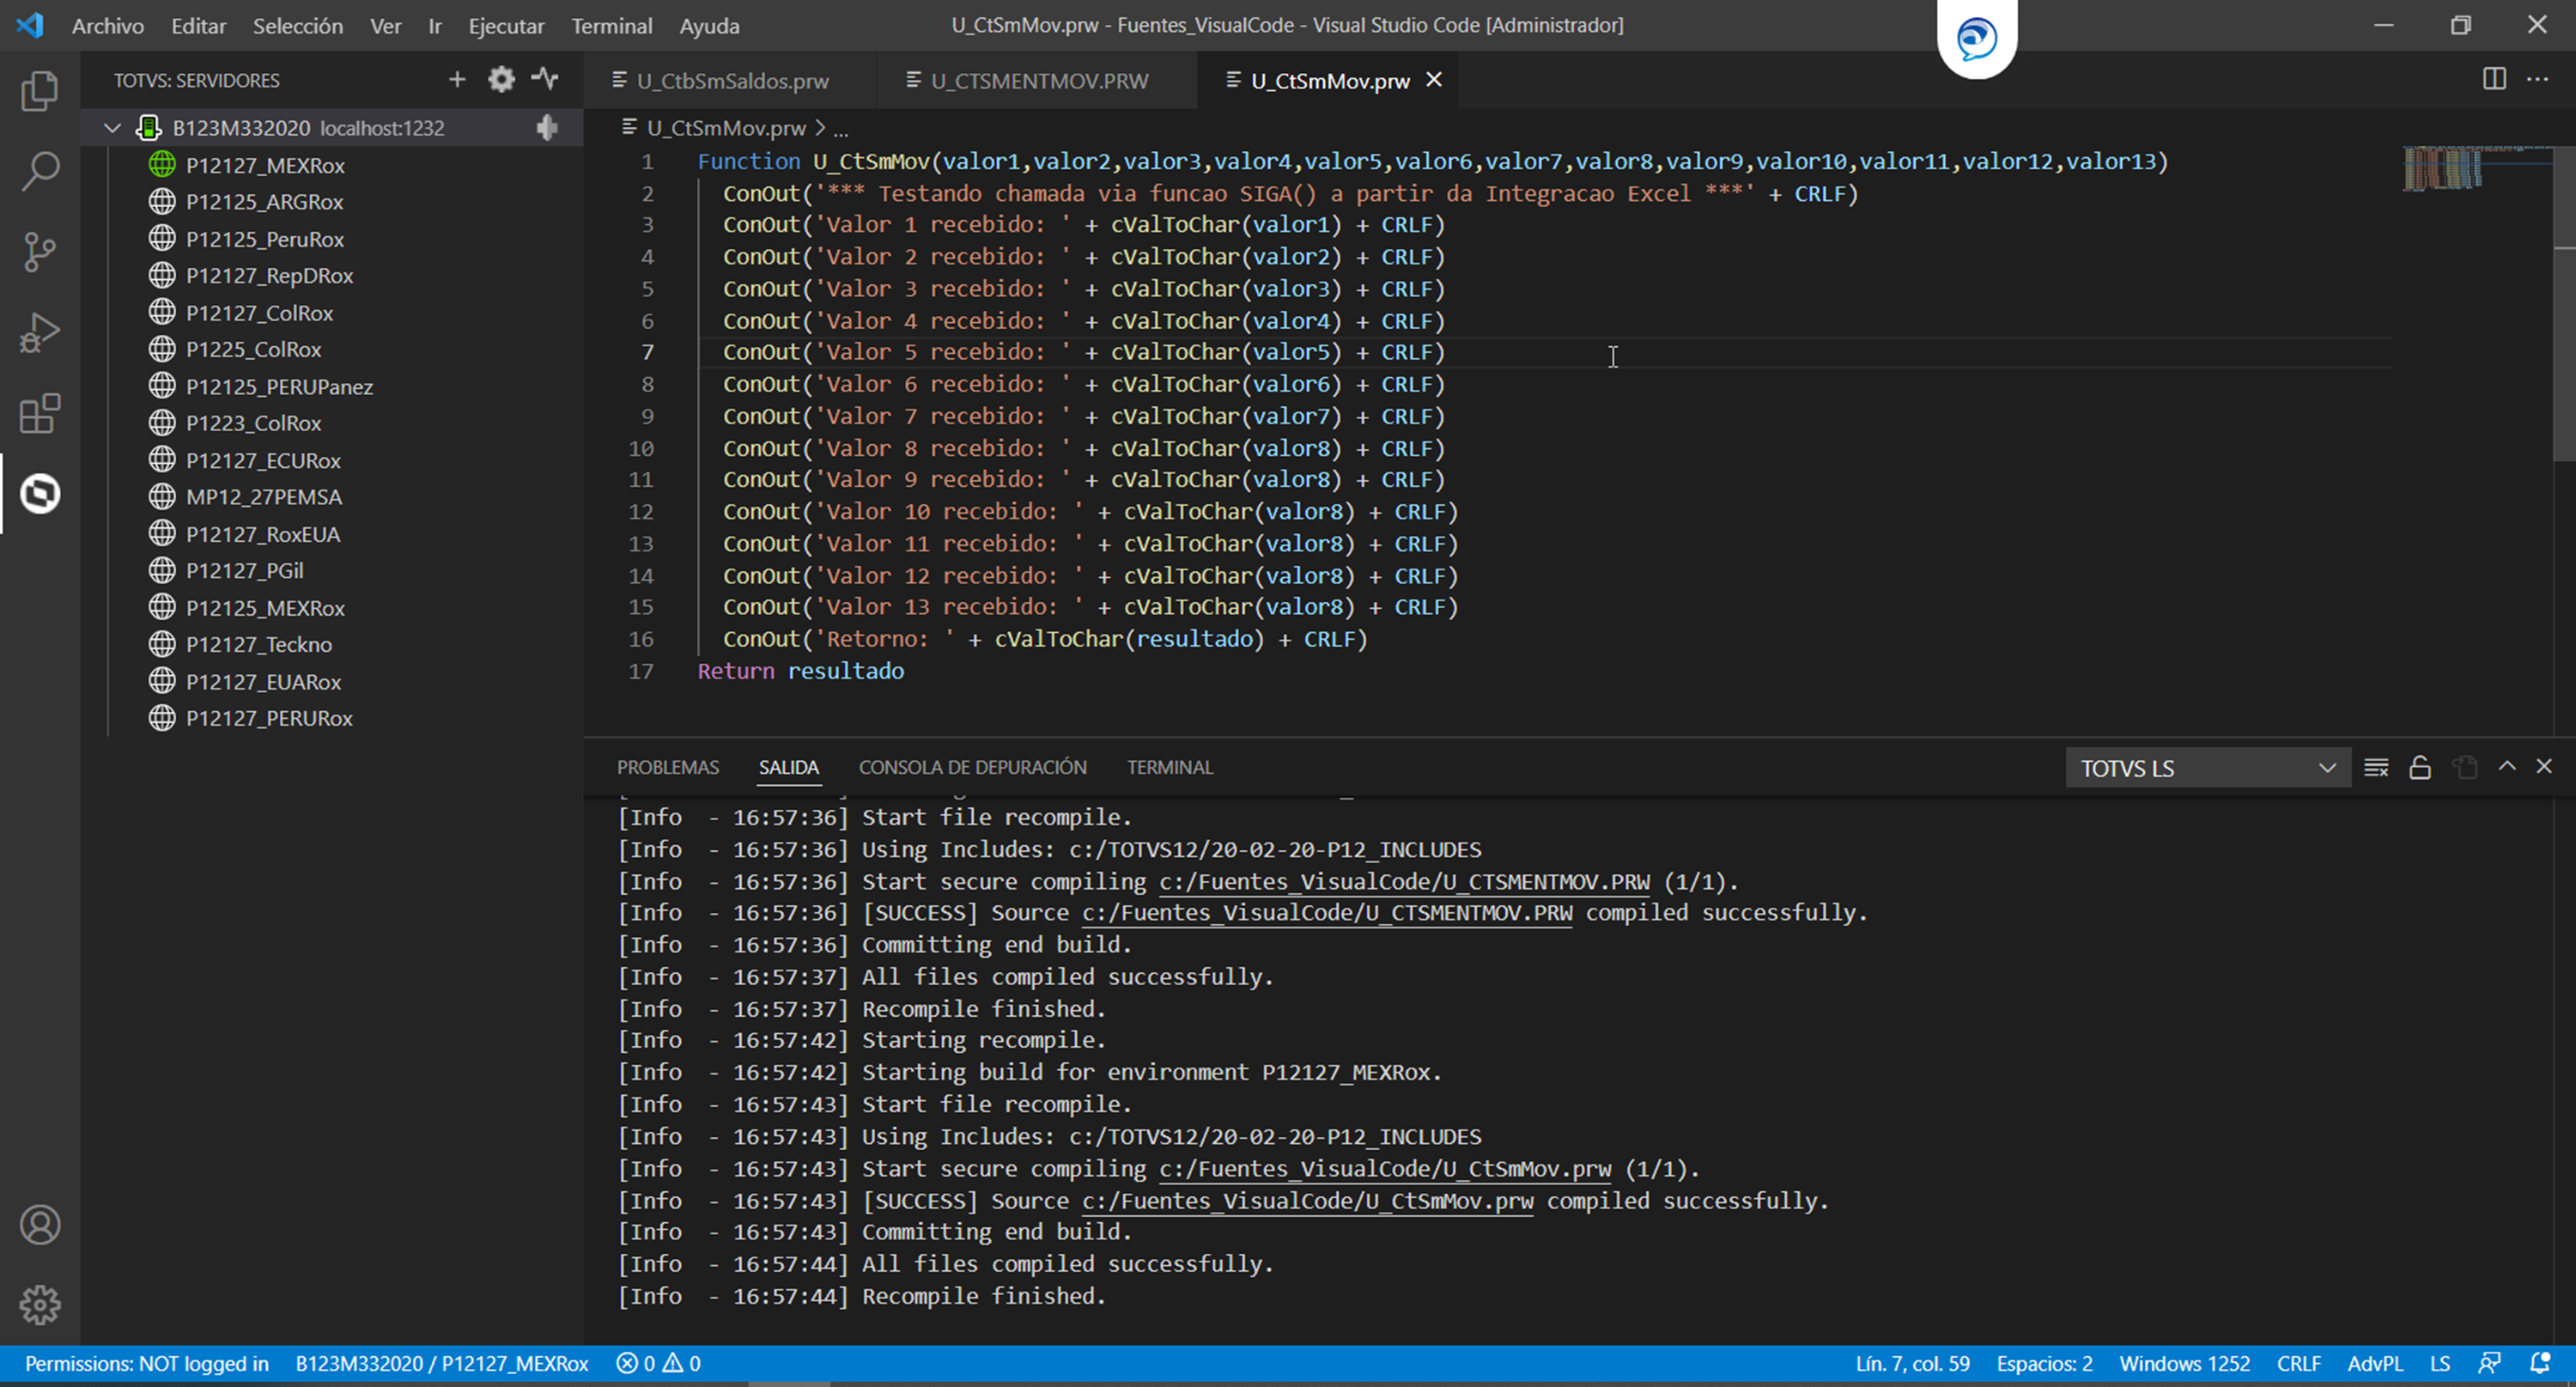Close the bottom output panel
The image size is (2576, 1387).
pos(2544,766)
